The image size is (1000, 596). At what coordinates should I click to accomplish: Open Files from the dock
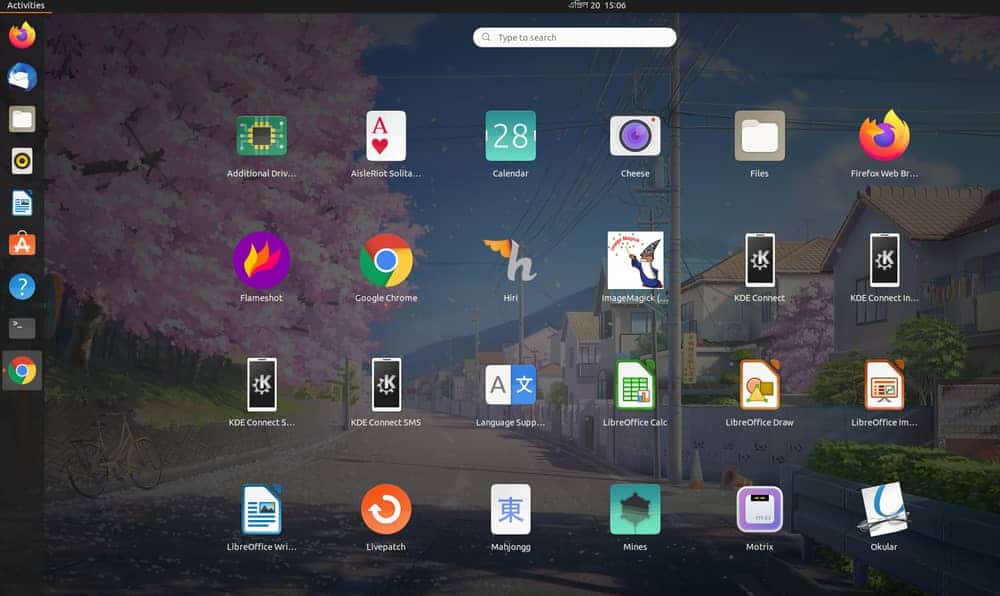tap(22, 119)
